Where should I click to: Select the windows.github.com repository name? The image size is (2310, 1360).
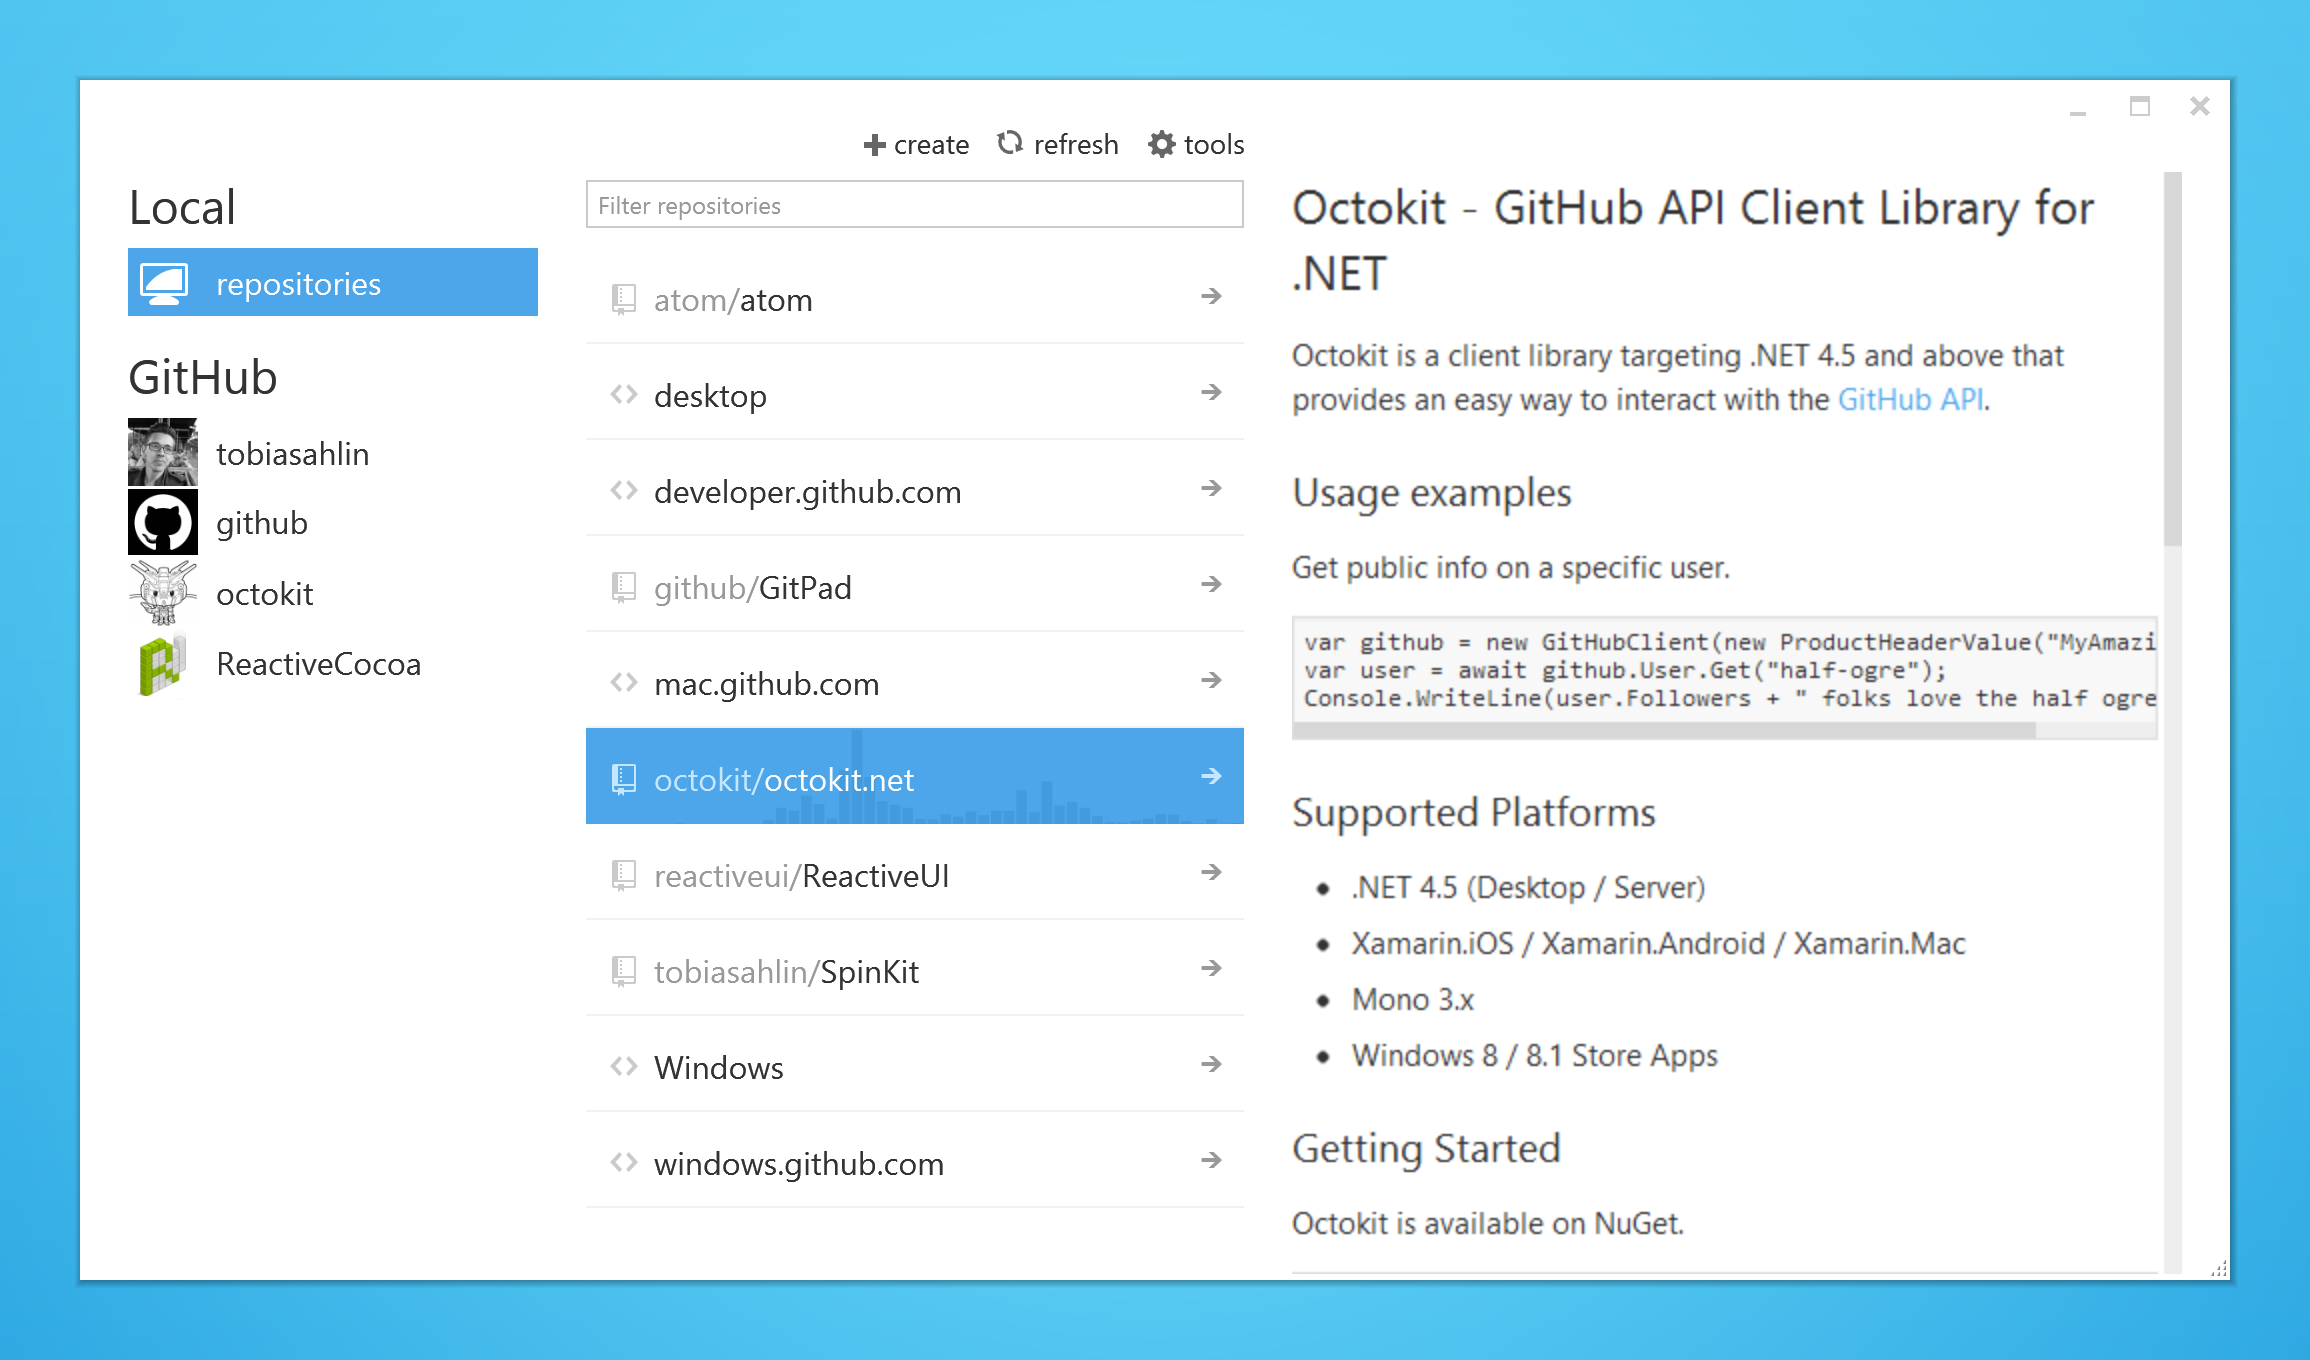tap(798, 1164)
